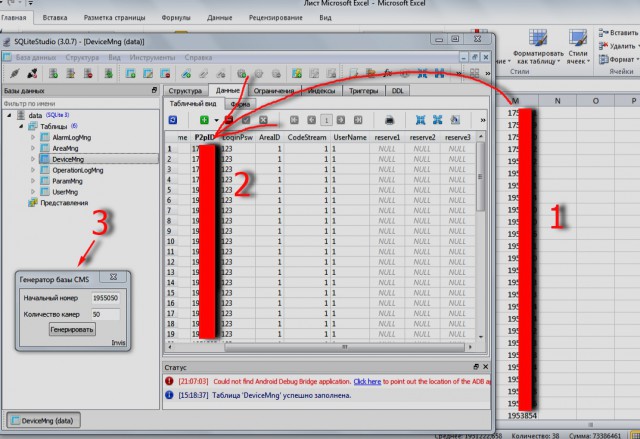Click the Commit changes checkmark icon

click(x=246, y=120)
